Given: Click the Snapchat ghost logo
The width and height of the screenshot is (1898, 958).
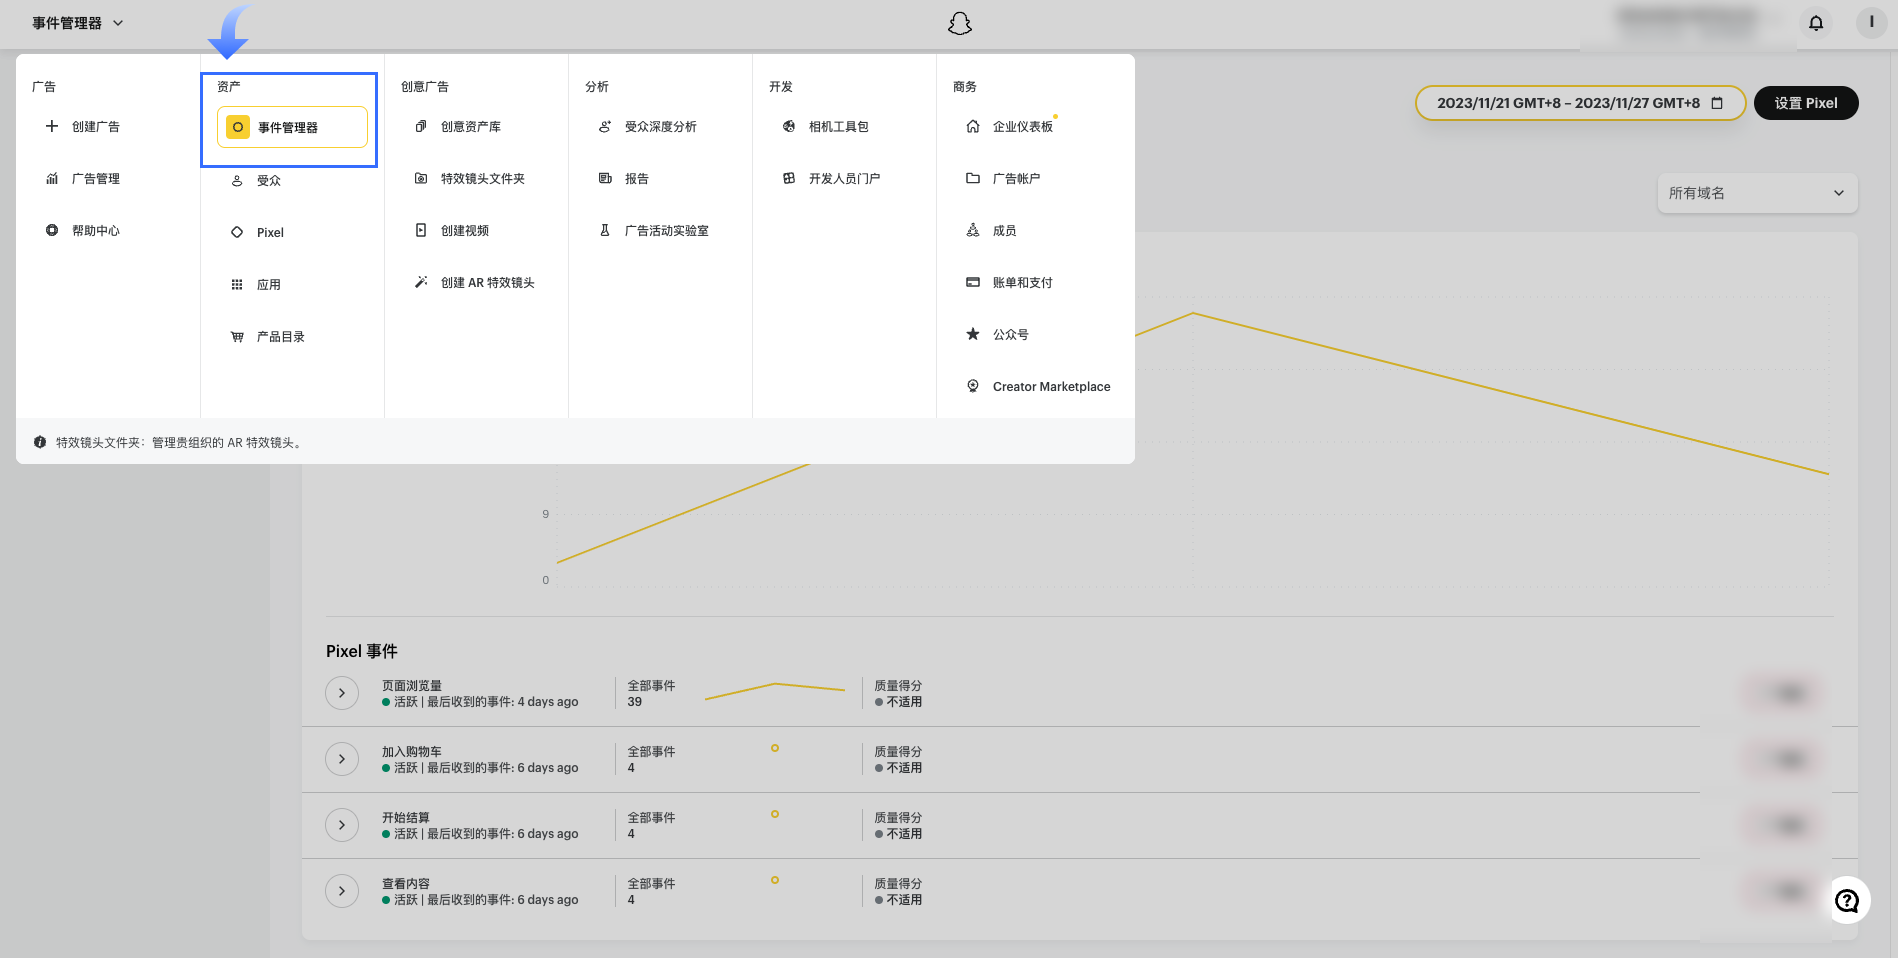Looking at the screenshot, I should (960, 23).
